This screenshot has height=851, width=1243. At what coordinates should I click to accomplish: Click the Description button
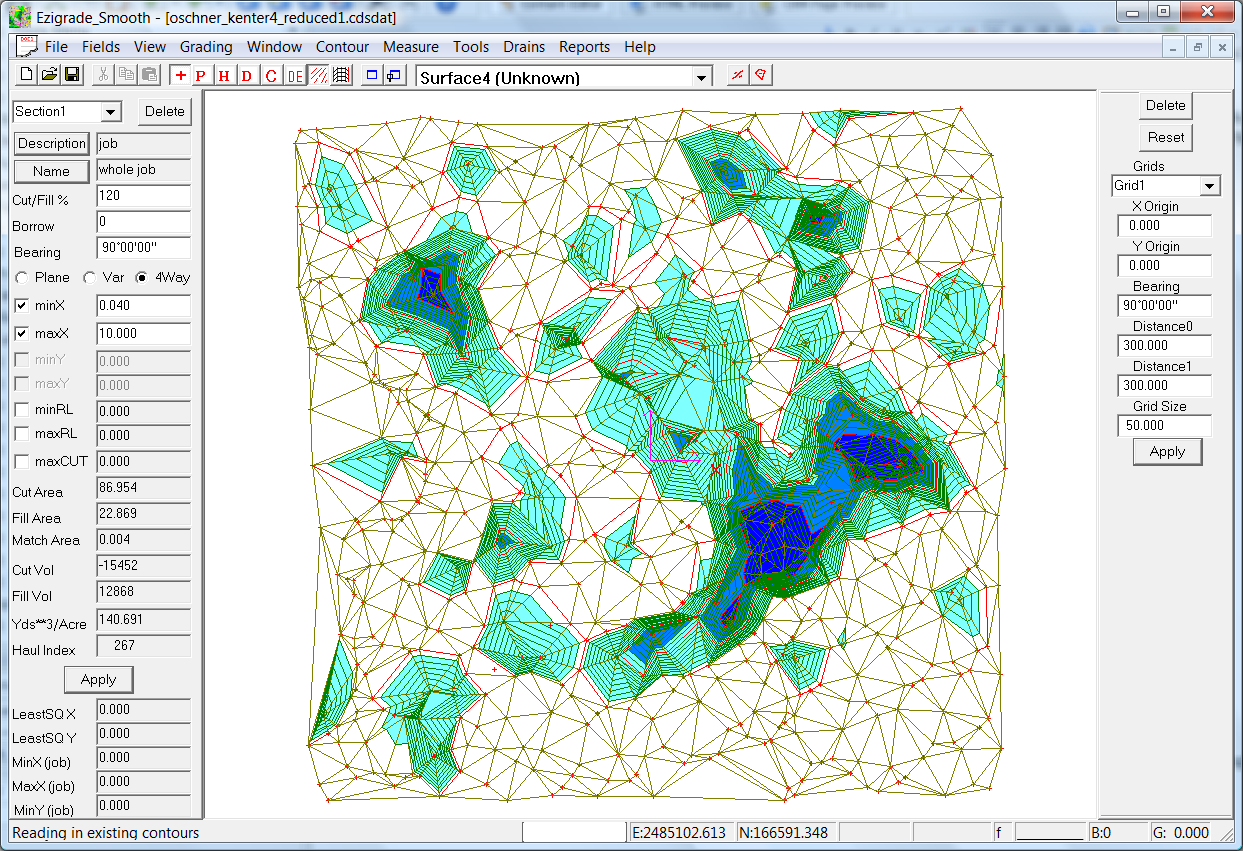tap(52, 144)
